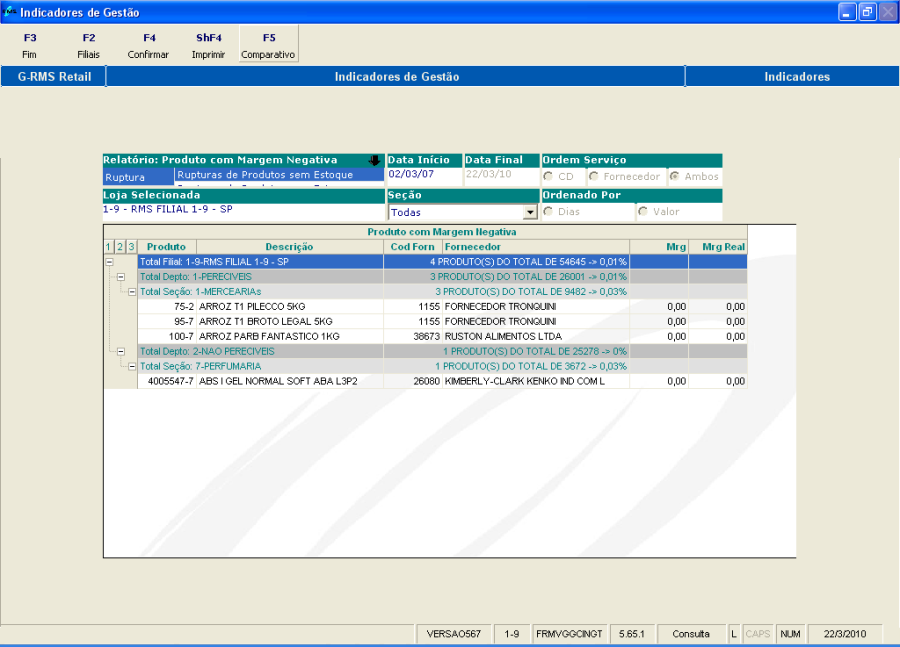
Task: Click the Produto column header
Action: point(166,247)
